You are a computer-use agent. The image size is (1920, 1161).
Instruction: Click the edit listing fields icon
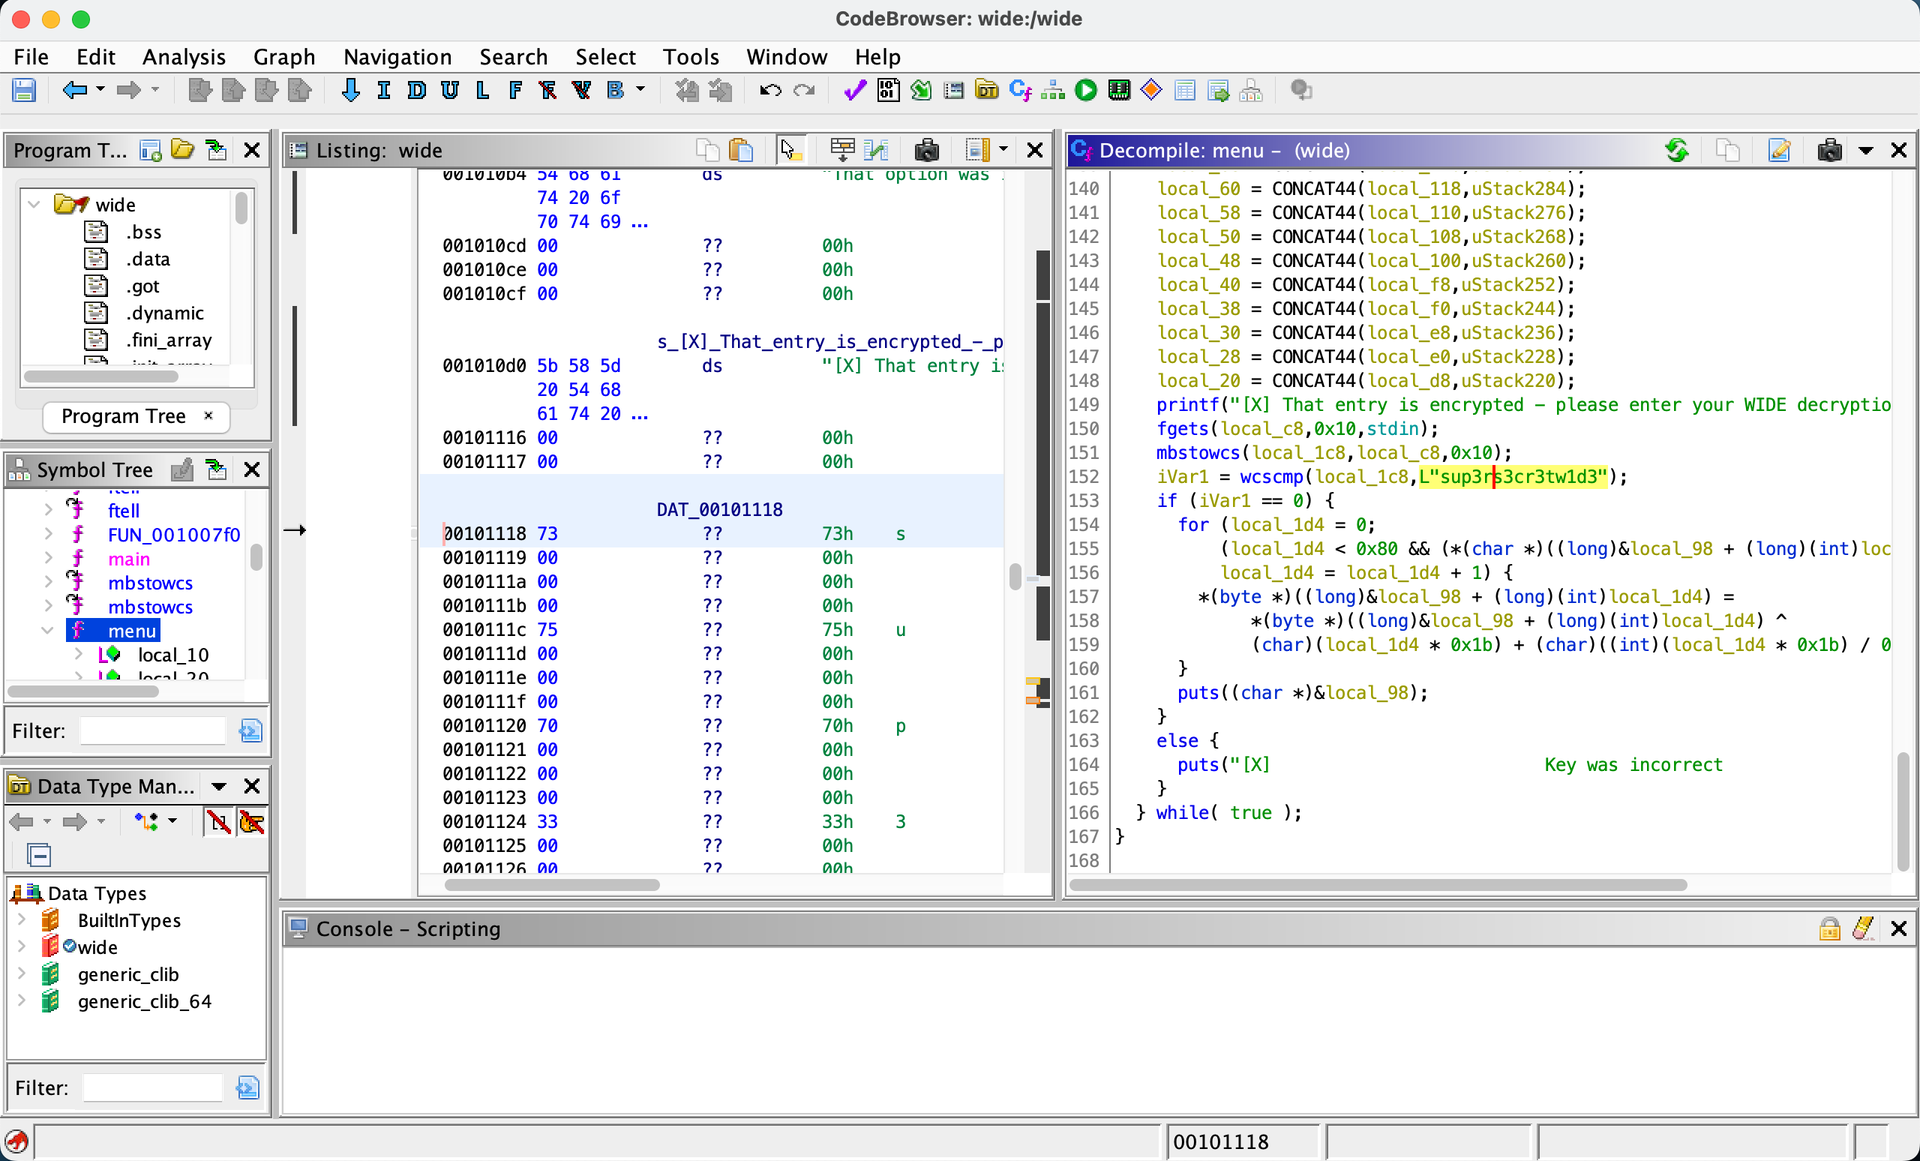tap(842, 150)
